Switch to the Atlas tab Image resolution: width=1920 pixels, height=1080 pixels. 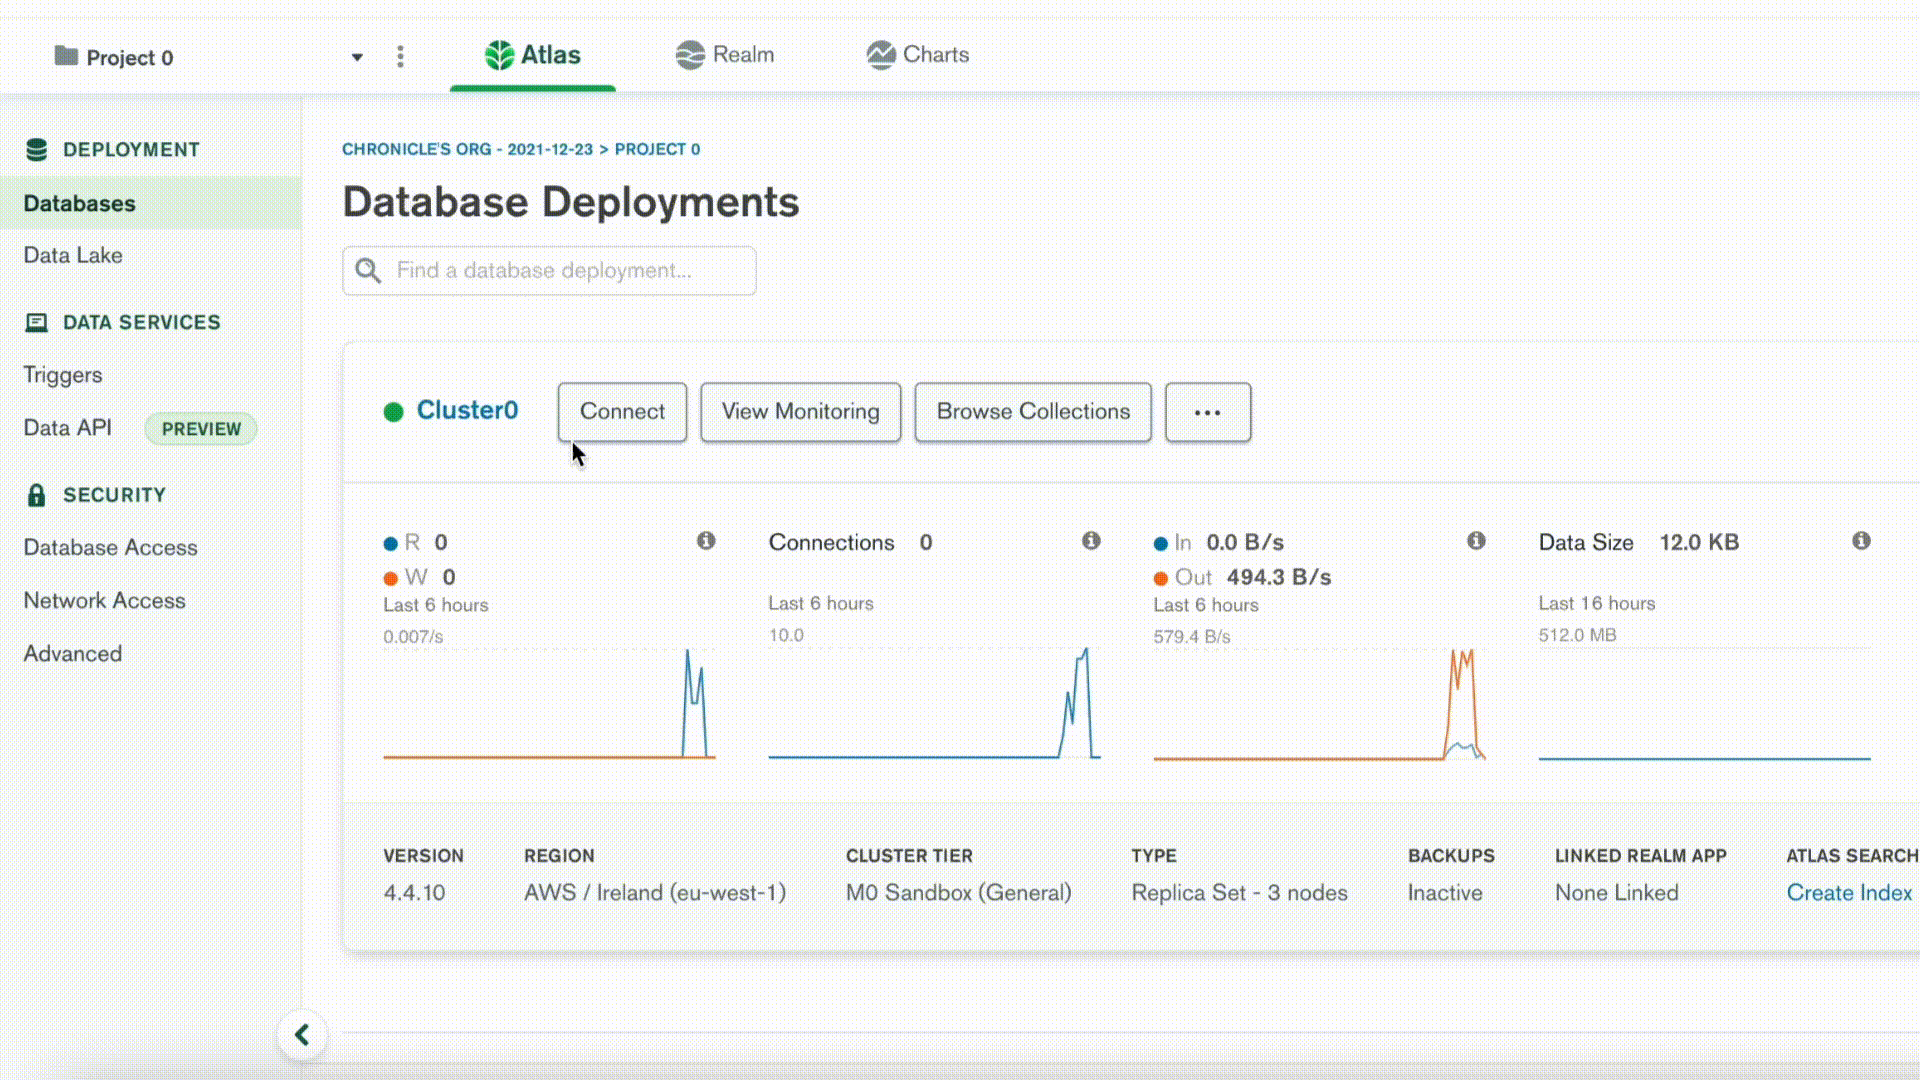click(x=532, y=55)
